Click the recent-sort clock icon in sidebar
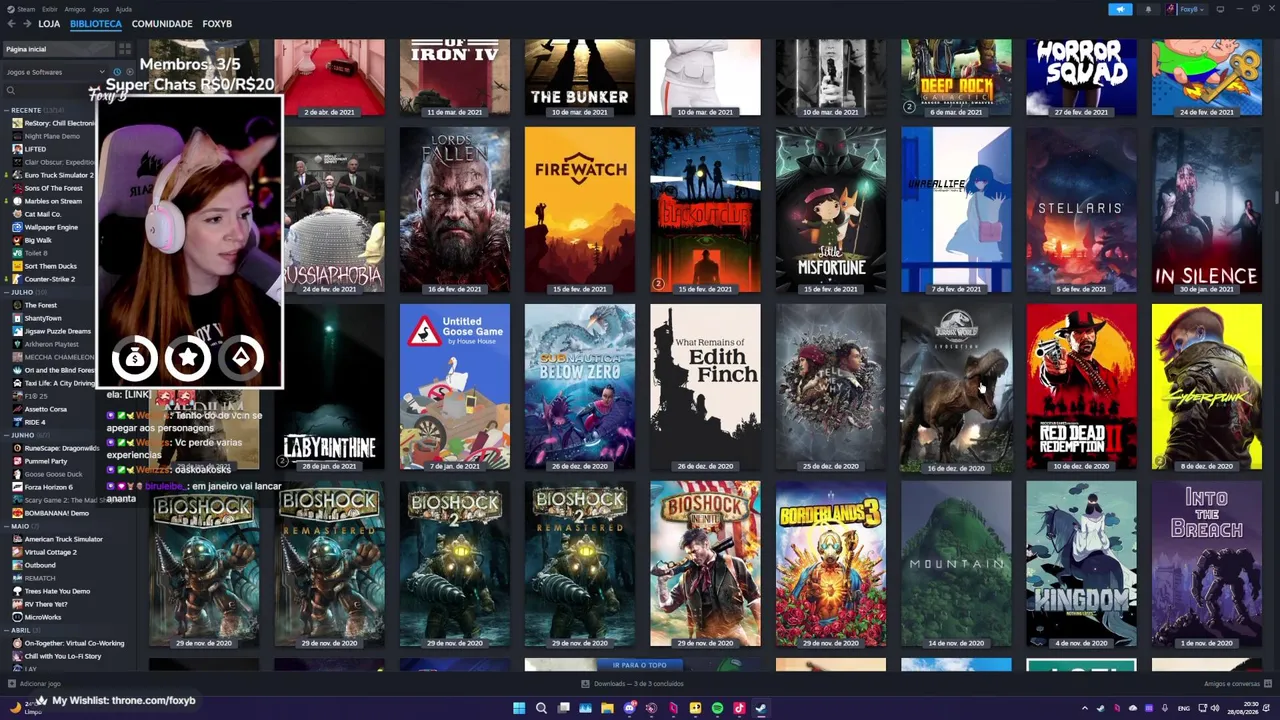The height and width of the screenshot is (720, 1280). pos(116,72)
